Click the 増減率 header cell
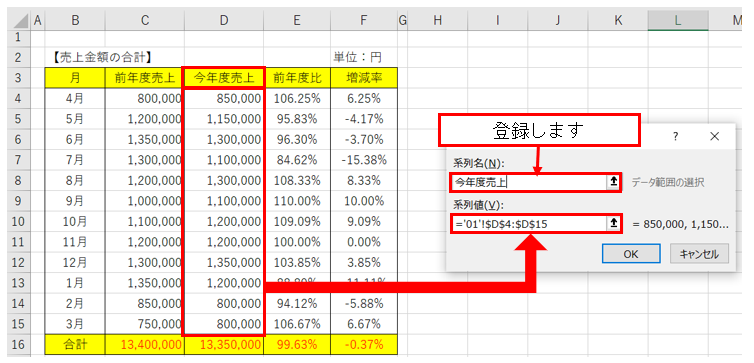The width and height of the screenshot is (754, 363). click(364, 77)
